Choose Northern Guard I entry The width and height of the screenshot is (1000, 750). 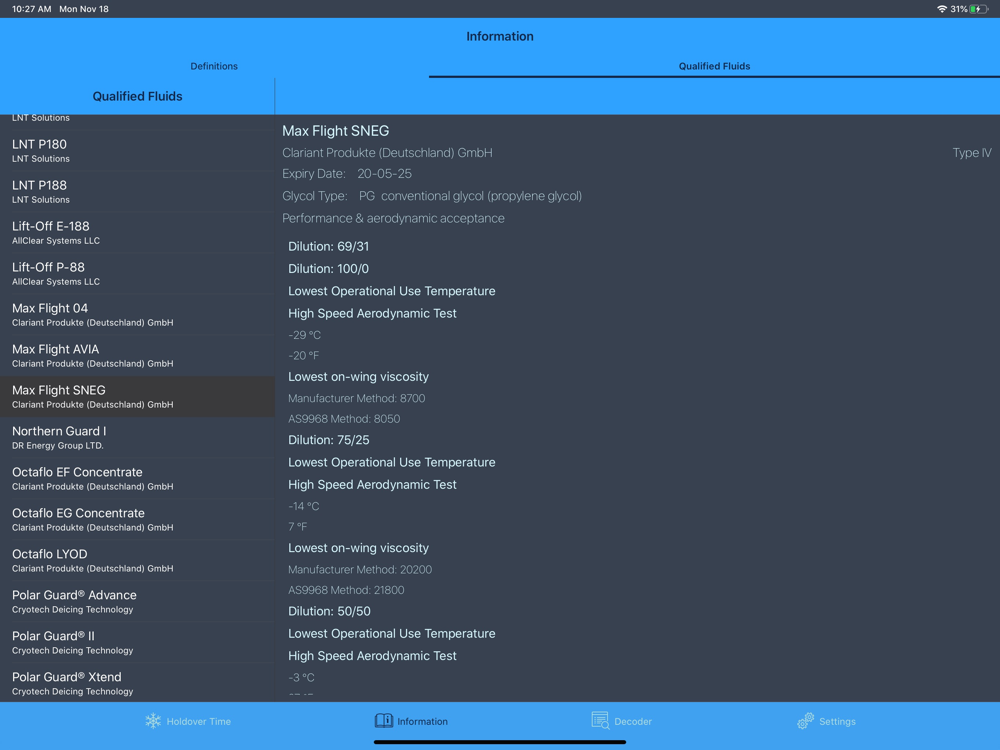point(137,438)
